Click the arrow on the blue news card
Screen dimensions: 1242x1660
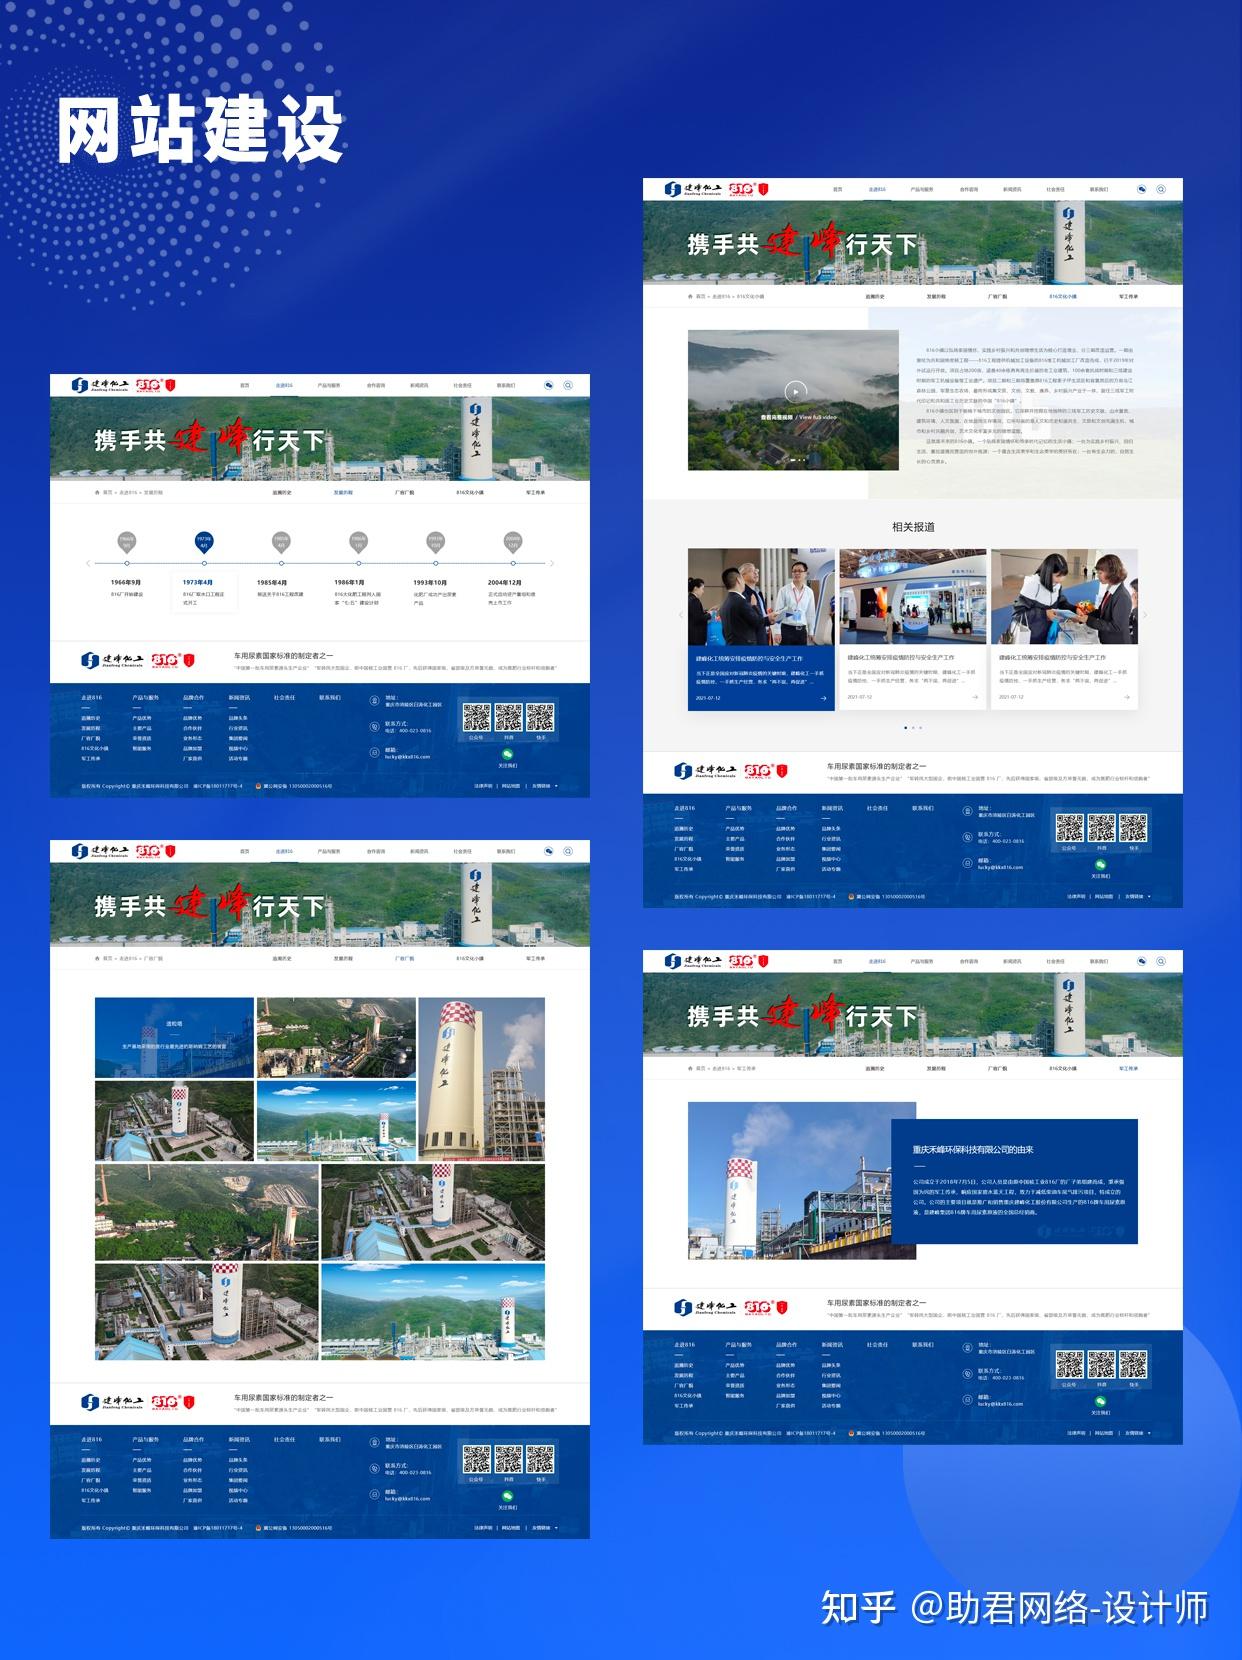tap(823, 698)
